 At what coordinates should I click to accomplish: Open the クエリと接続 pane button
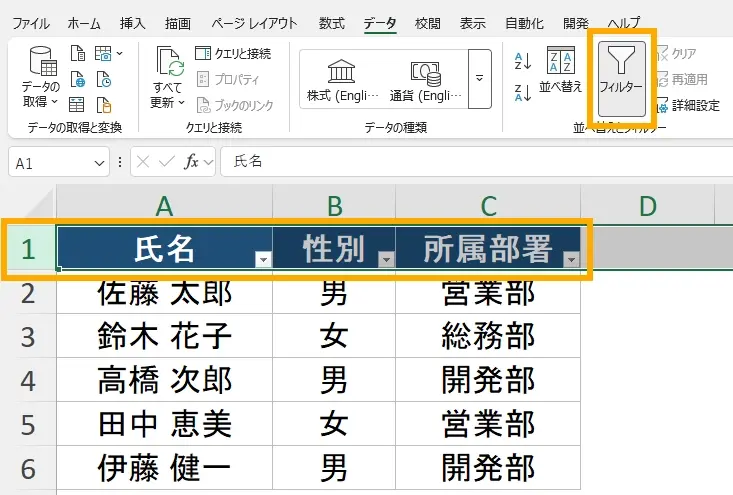click(233, 53)
